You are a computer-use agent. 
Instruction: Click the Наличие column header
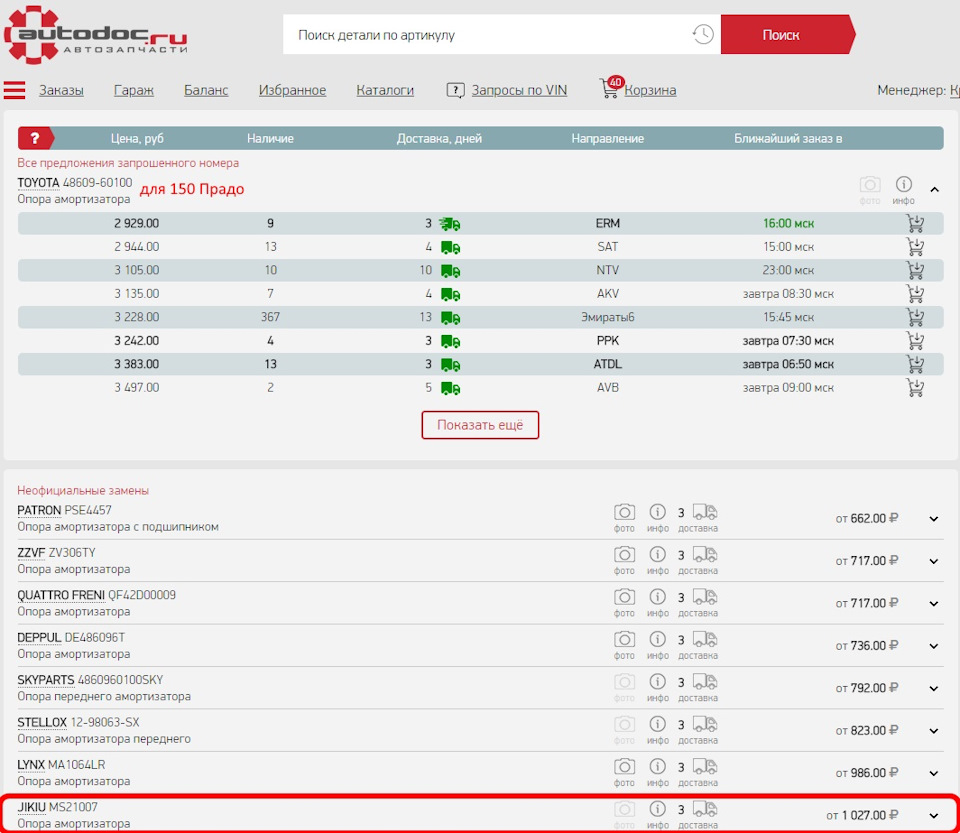pos(270,138)
